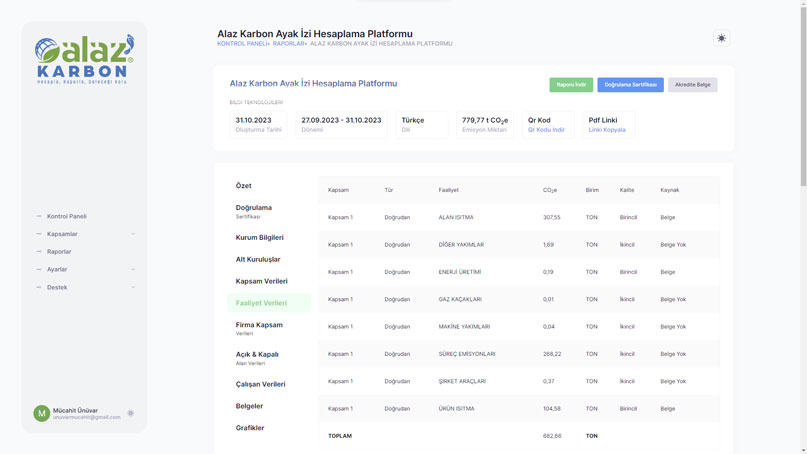Open Doğrulama Sertifikası blue button
The image size is (807, 454).
pos(630,84)
